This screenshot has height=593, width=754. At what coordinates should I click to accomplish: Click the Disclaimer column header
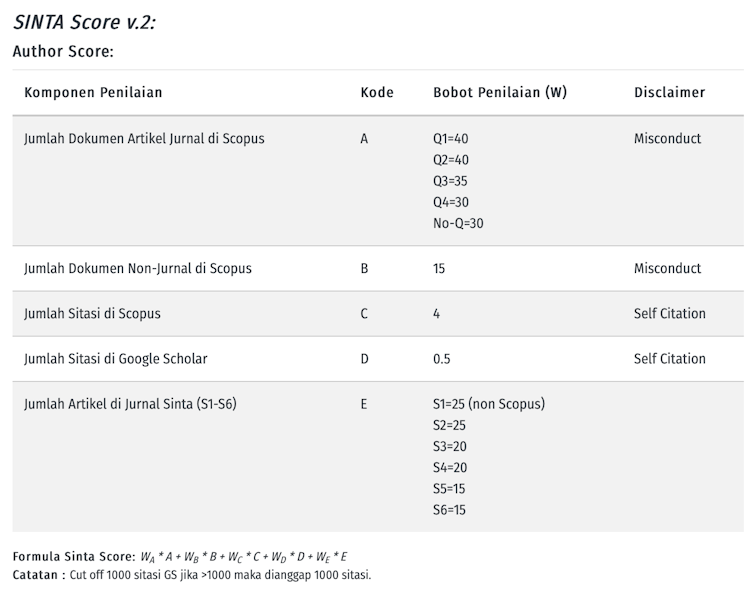coord(669,93)
